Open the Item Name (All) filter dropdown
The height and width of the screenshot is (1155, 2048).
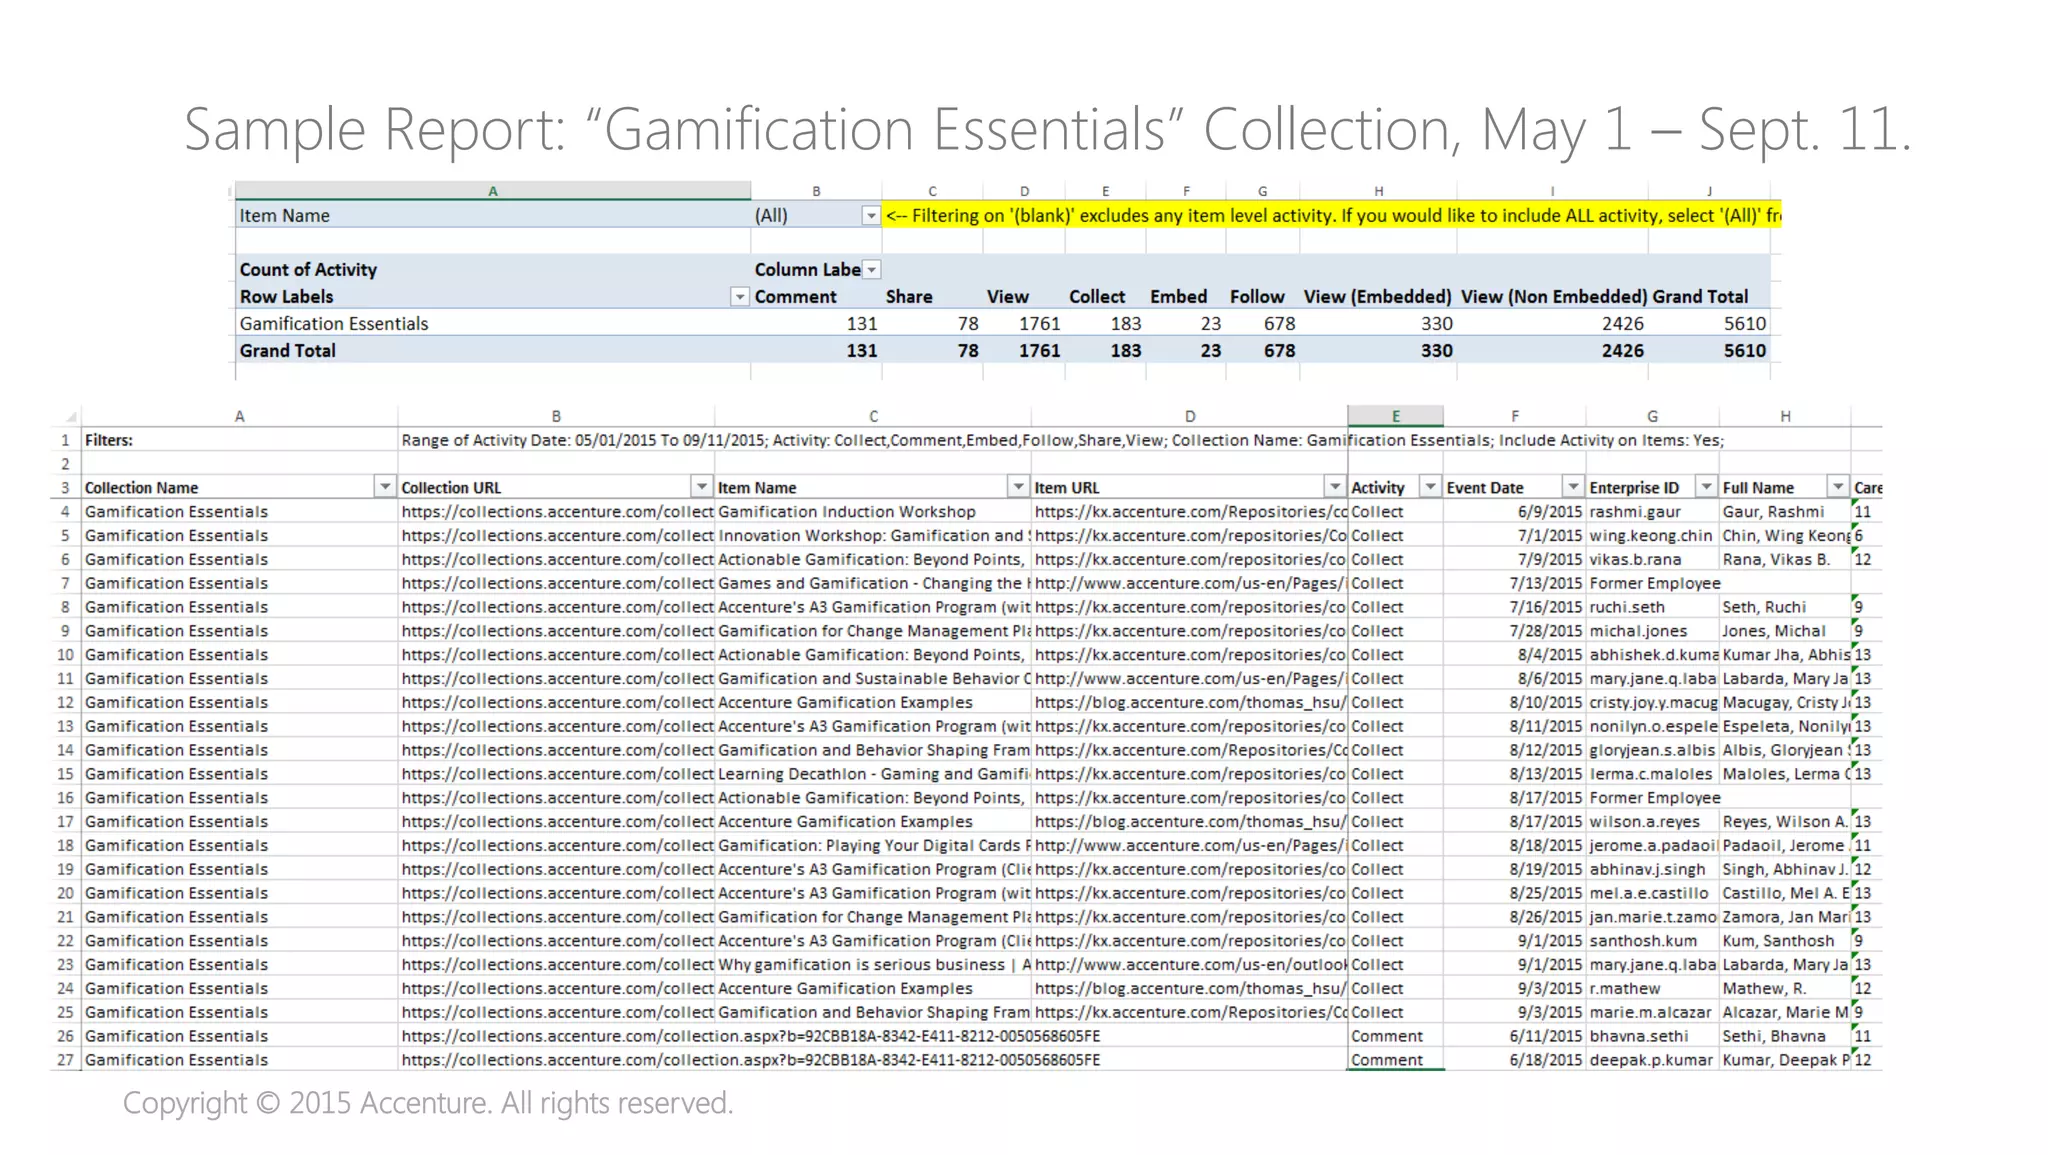(871, 216)
